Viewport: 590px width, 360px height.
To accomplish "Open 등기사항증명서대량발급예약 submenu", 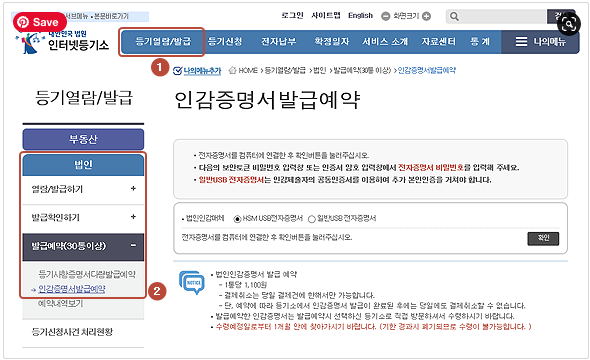I will point(87,274).
